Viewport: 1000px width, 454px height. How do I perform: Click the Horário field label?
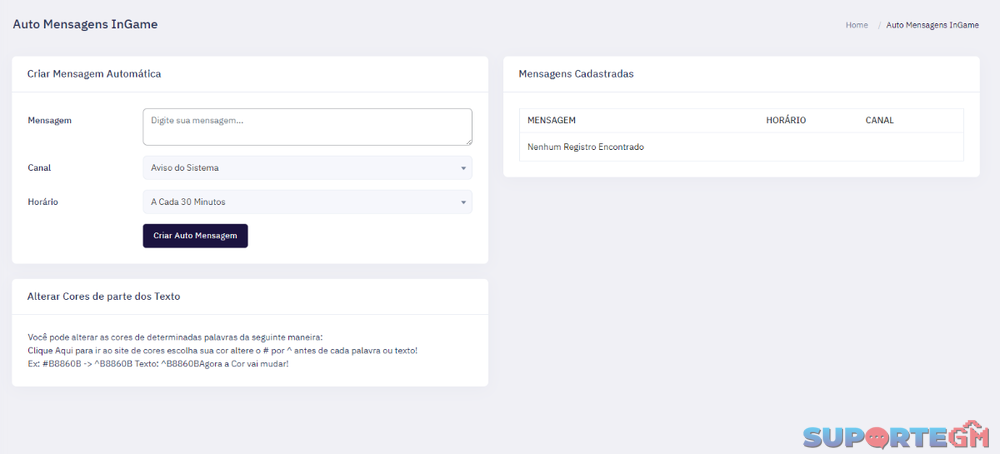43,202
